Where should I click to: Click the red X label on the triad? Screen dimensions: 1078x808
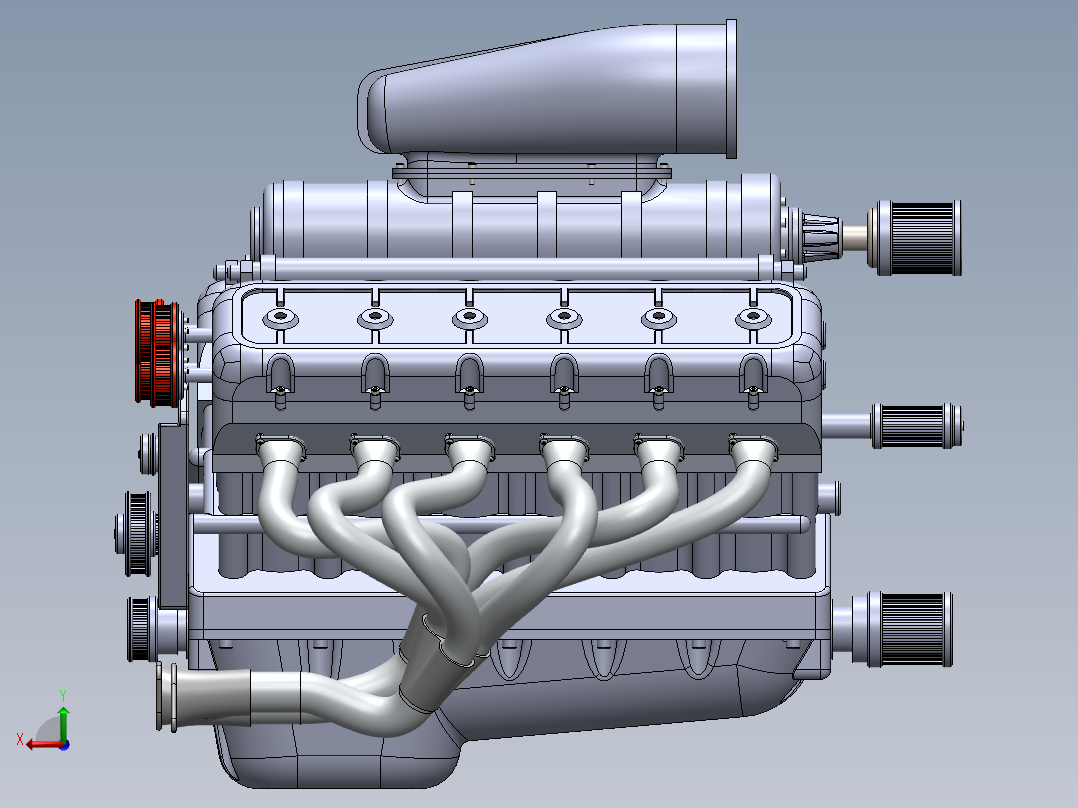tap(20, 738)
